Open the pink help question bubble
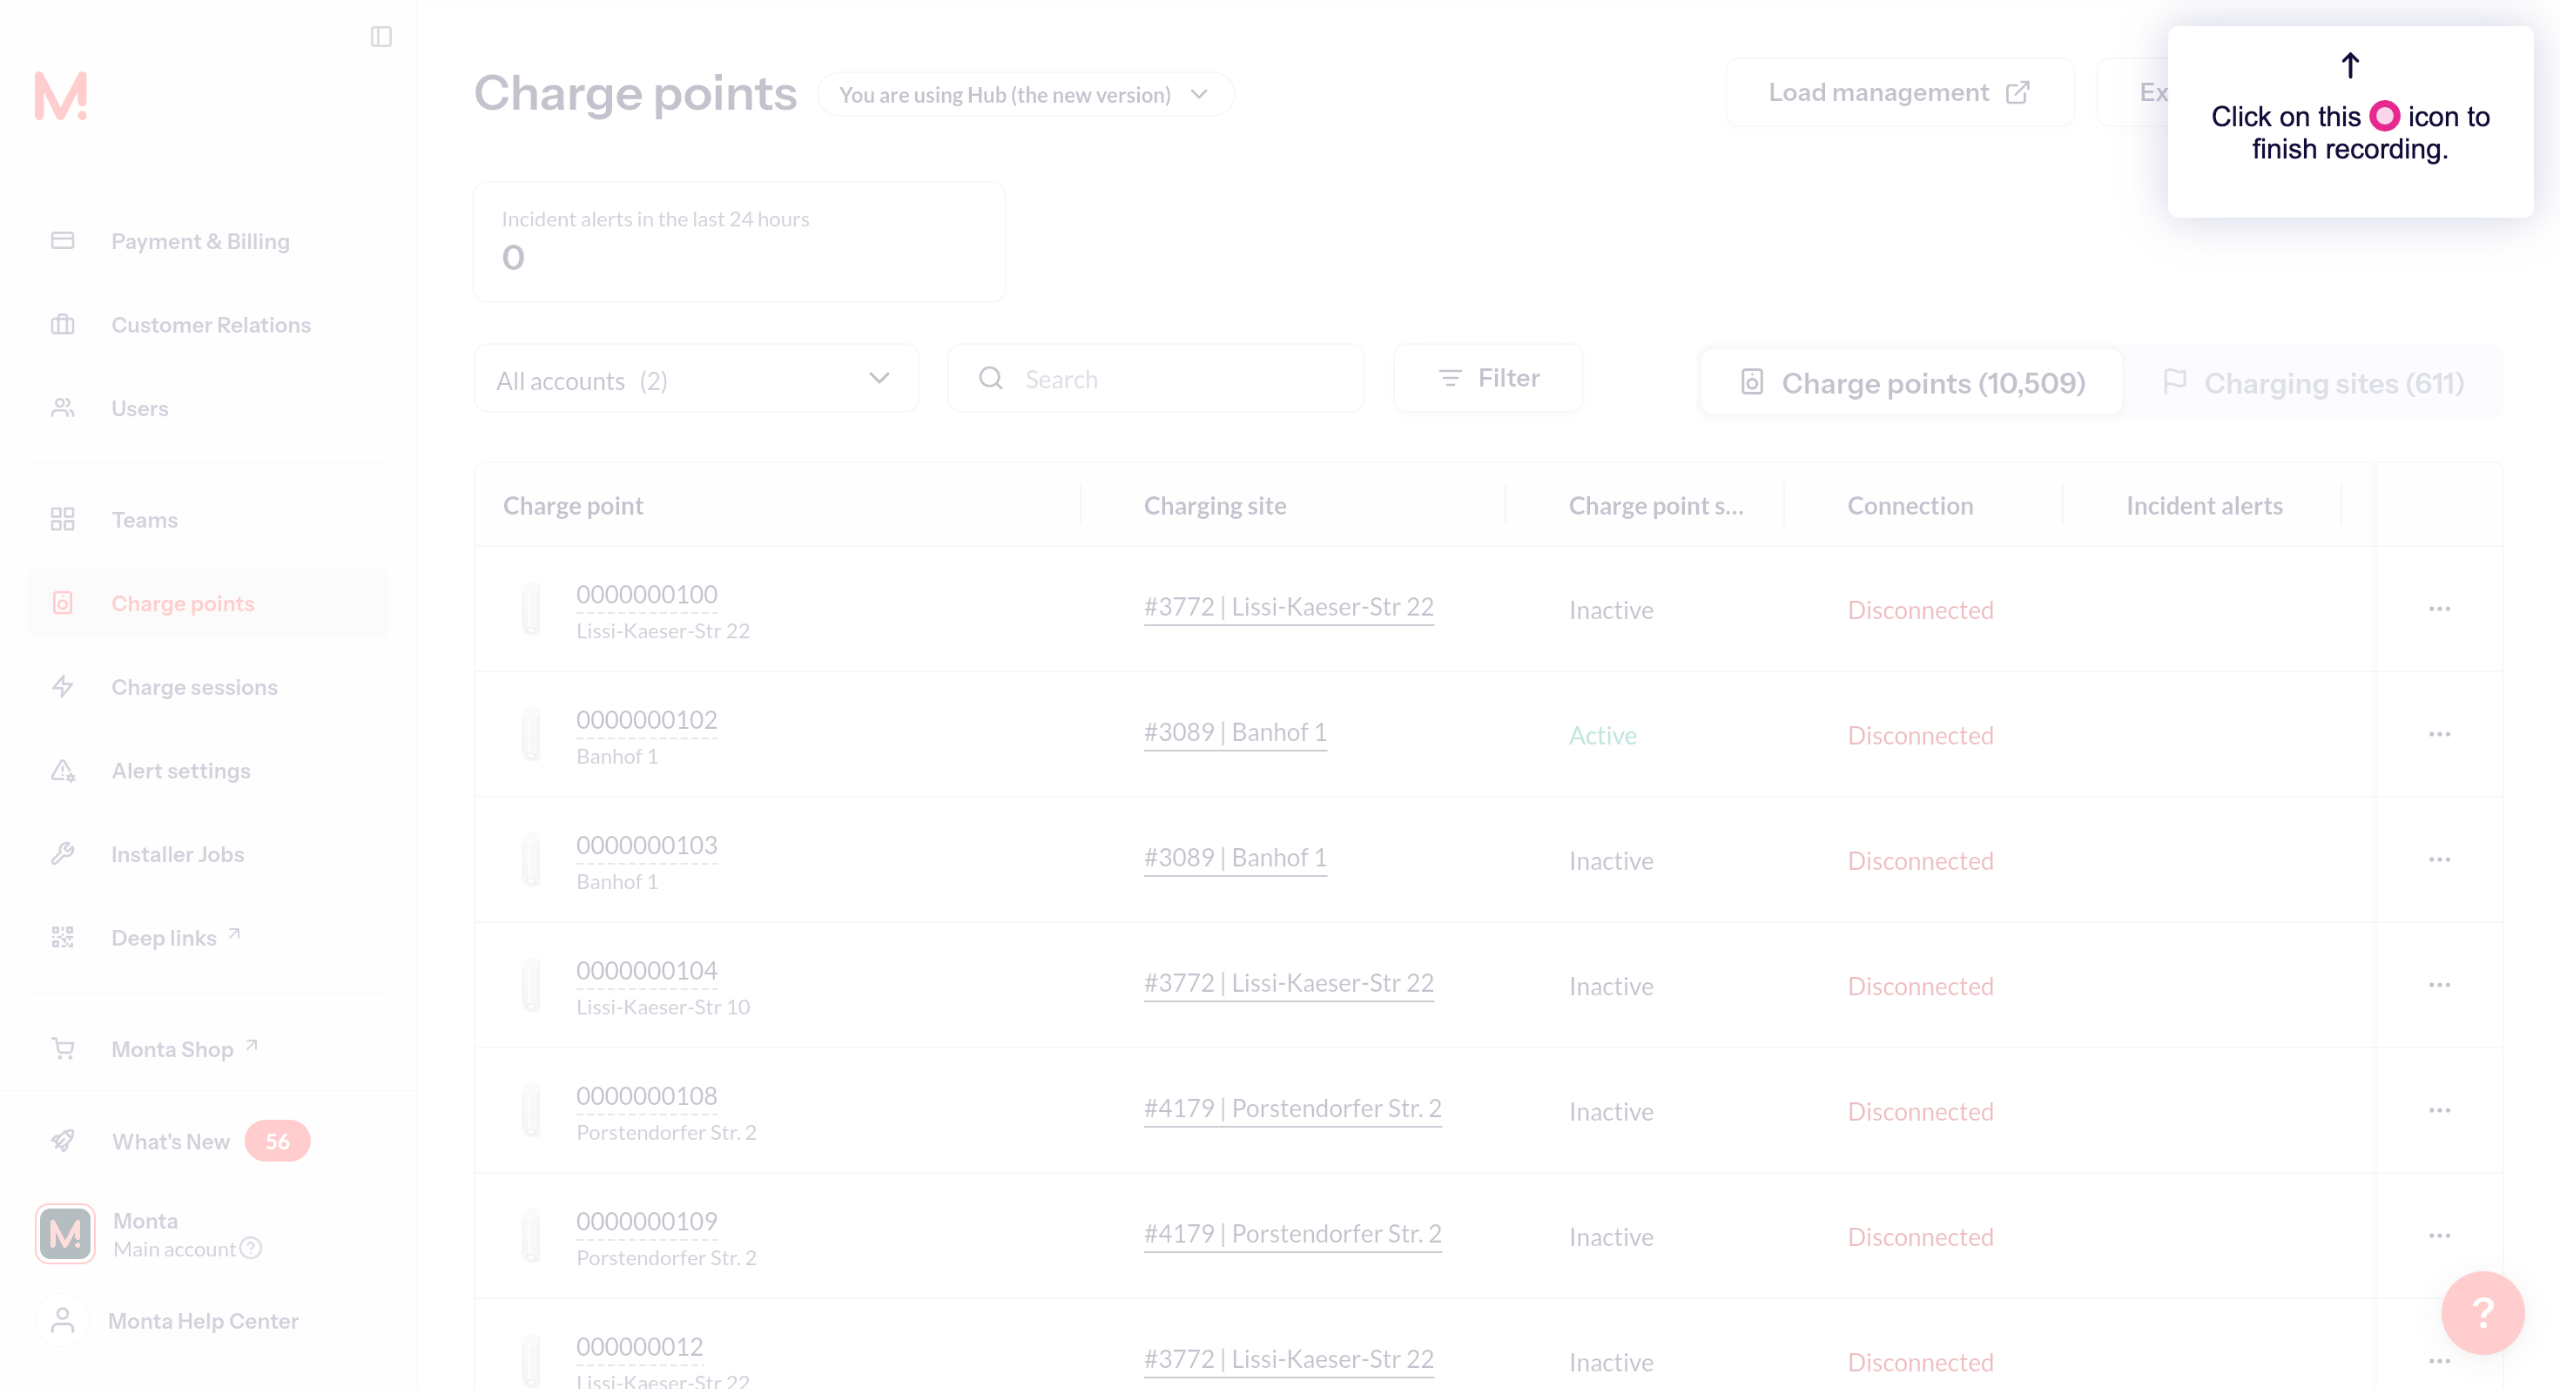 pos(2482,1312)
